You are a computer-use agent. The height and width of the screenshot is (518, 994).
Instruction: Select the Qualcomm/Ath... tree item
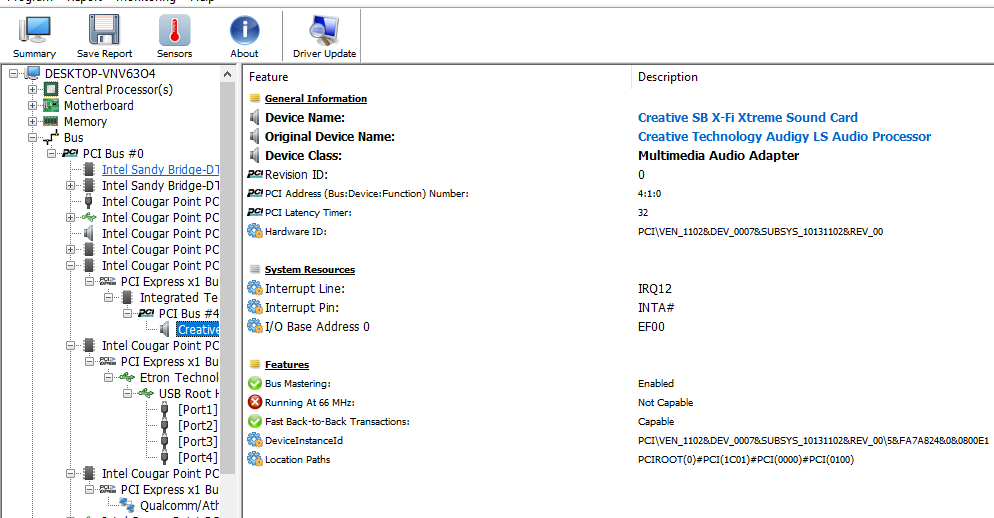coord(179,505)
